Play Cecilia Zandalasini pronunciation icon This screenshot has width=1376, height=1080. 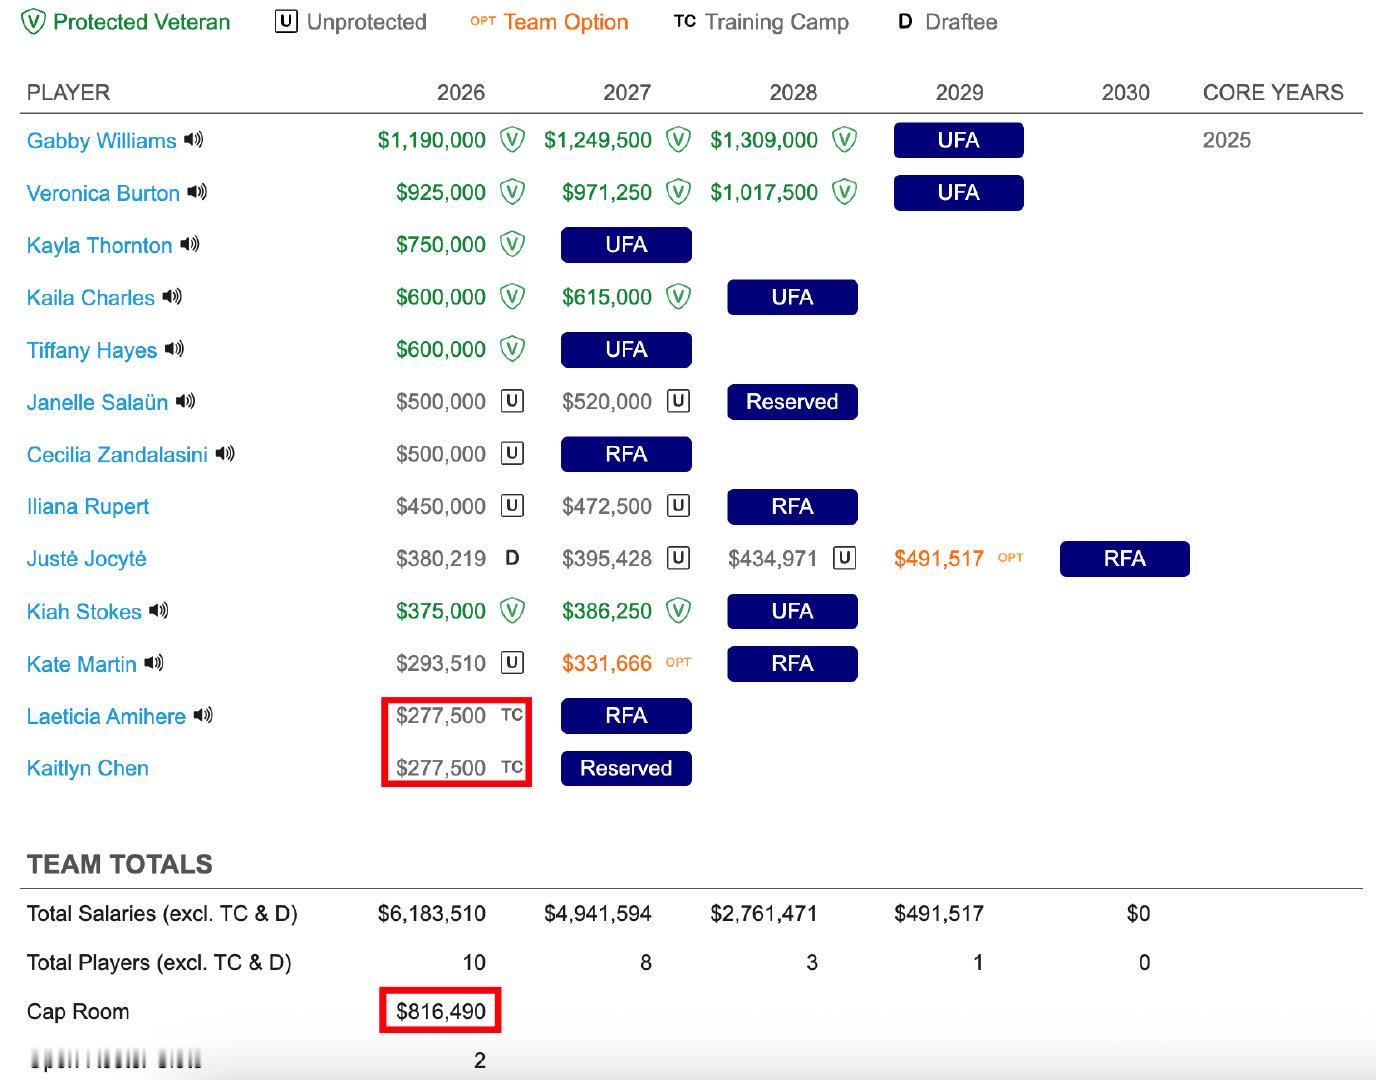225,454
